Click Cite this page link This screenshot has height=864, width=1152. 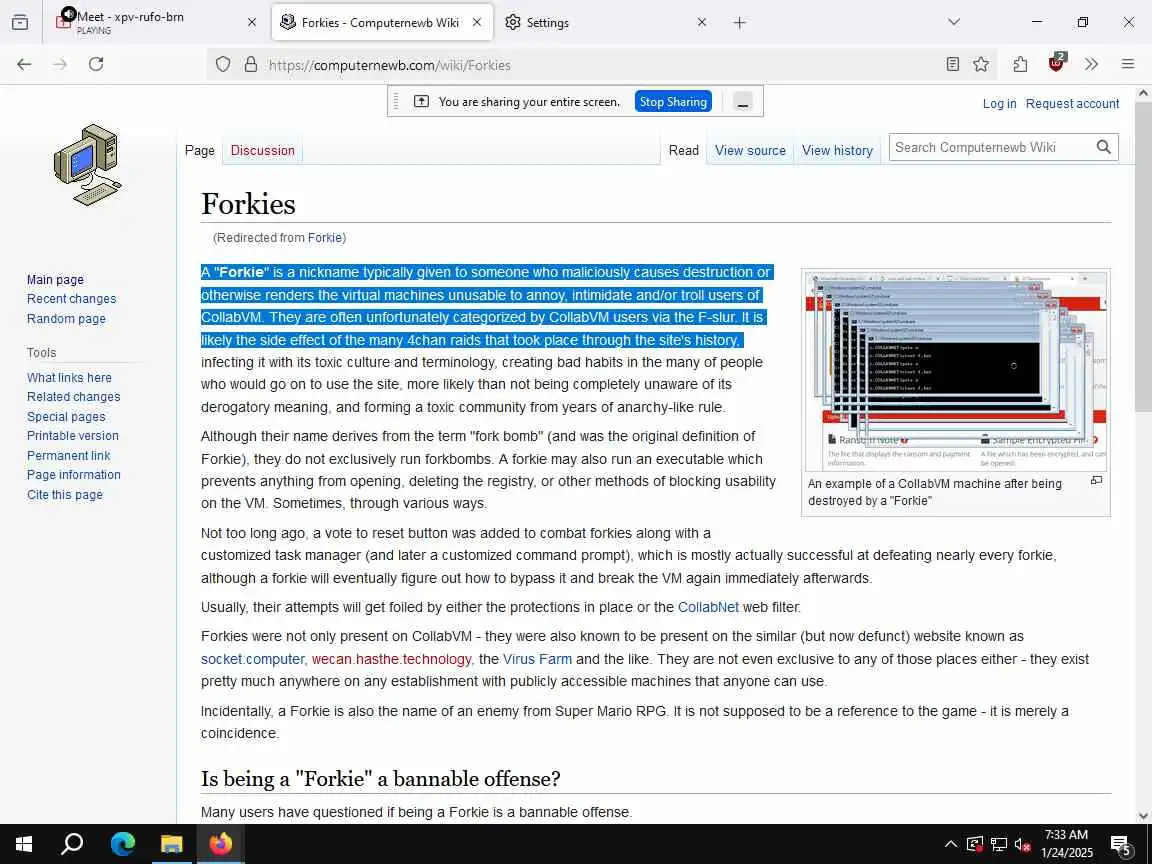click(x=65, y=495)
